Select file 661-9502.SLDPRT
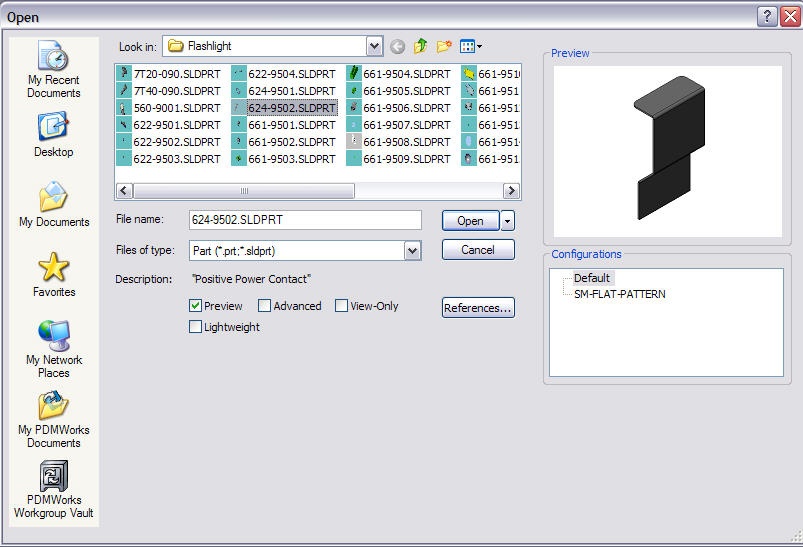The height and width of the screenshot is (547, 803). [284, 142]
